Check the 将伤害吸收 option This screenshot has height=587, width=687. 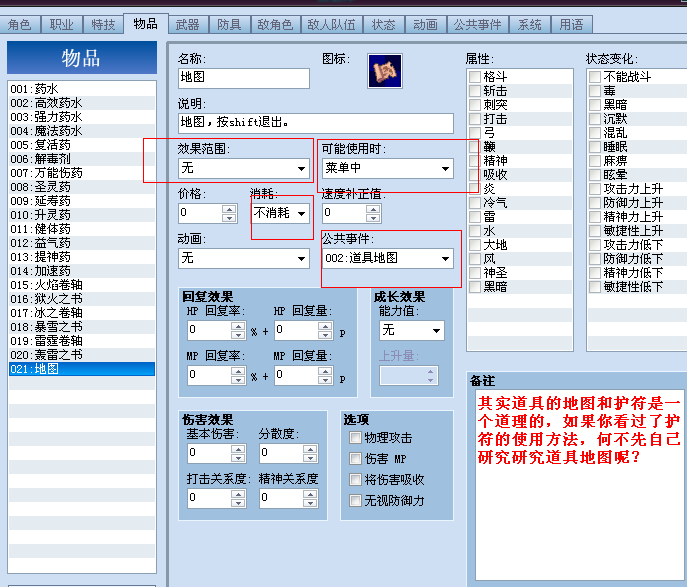[355, 480]
